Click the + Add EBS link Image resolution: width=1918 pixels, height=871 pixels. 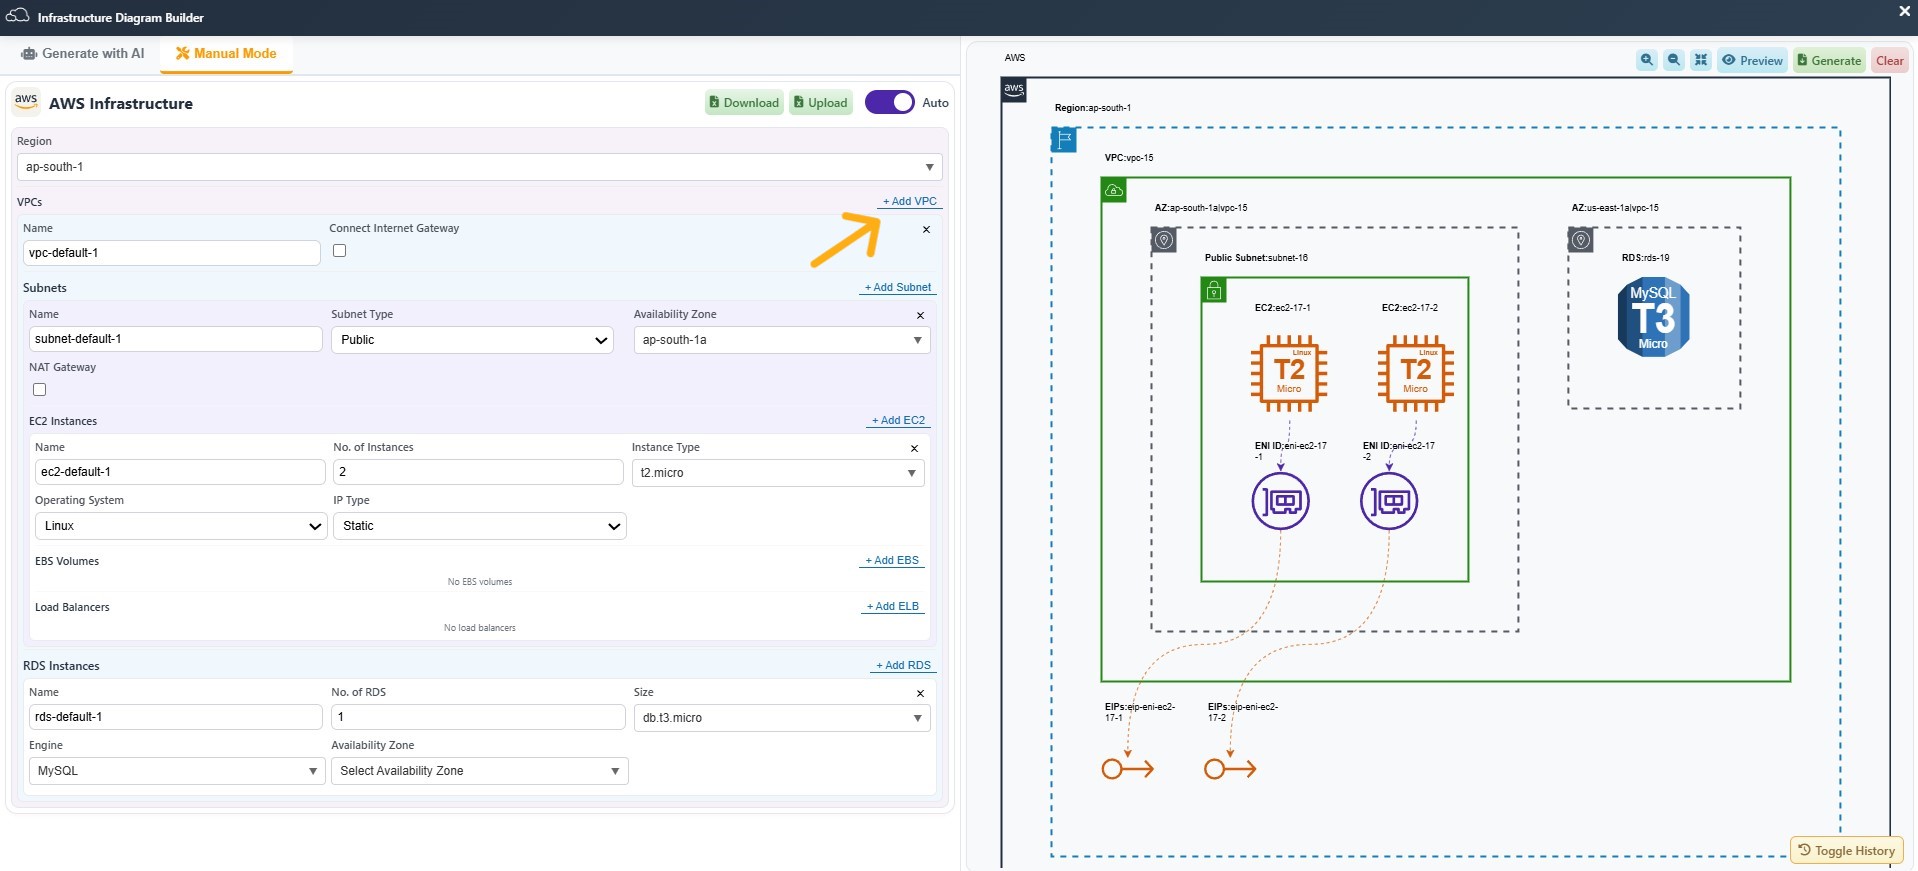[892, 560]
